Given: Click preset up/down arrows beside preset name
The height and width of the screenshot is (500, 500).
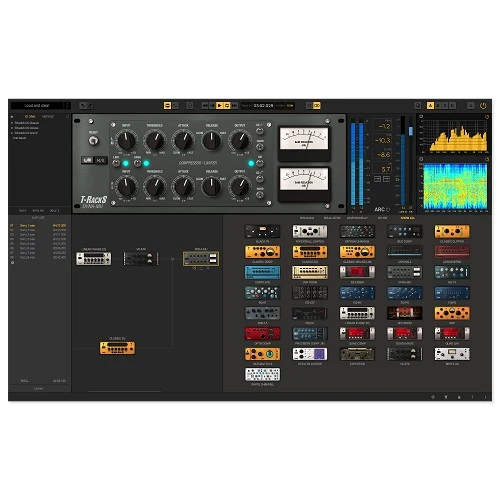Looking at the screenshot, I should coord(67,106).
